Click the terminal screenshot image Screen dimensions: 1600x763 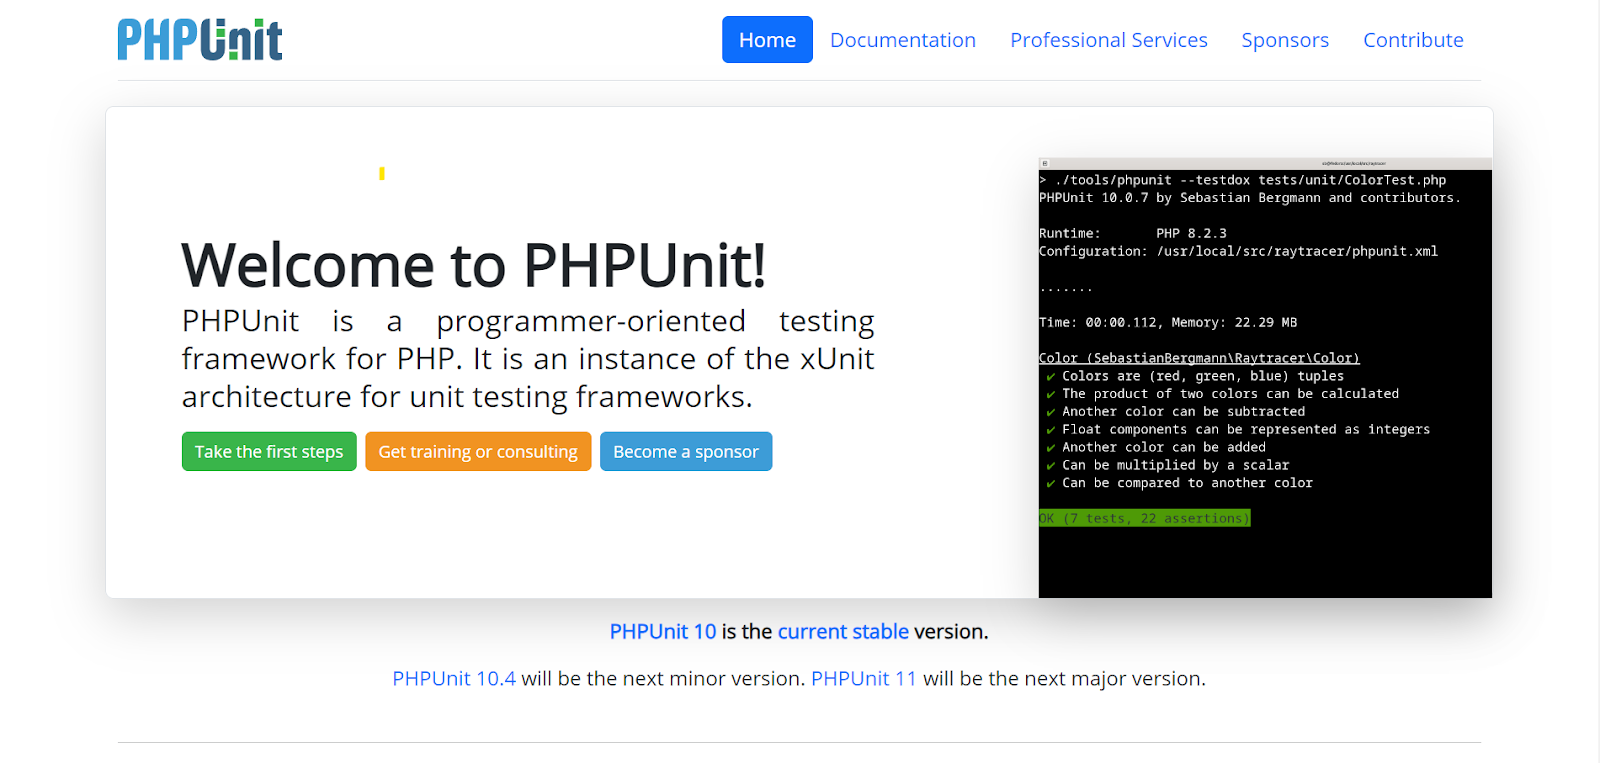(1265, 378)
